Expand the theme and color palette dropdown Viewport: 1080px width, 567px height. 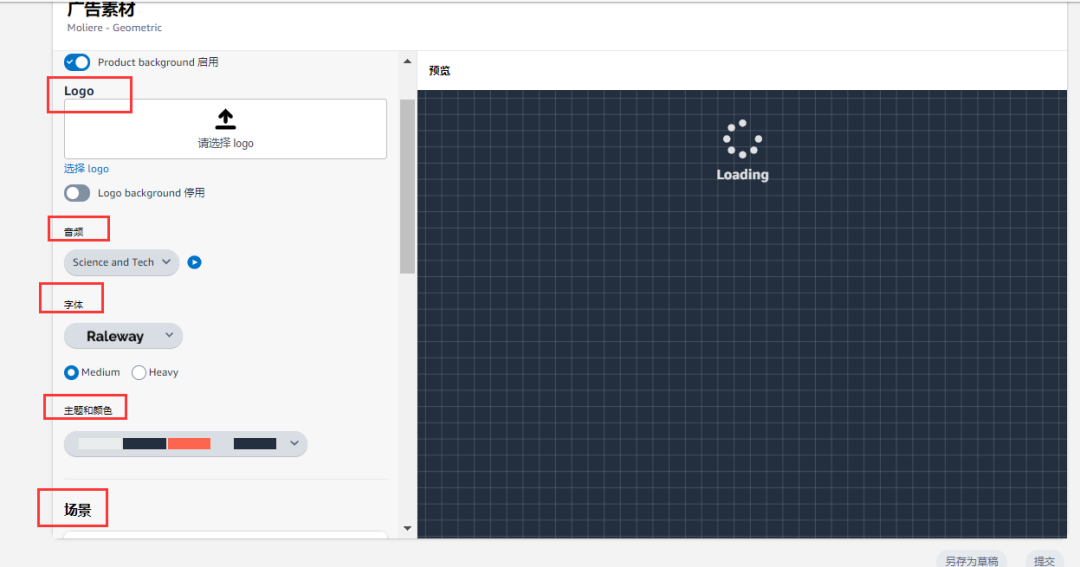(x=185, y=444)
